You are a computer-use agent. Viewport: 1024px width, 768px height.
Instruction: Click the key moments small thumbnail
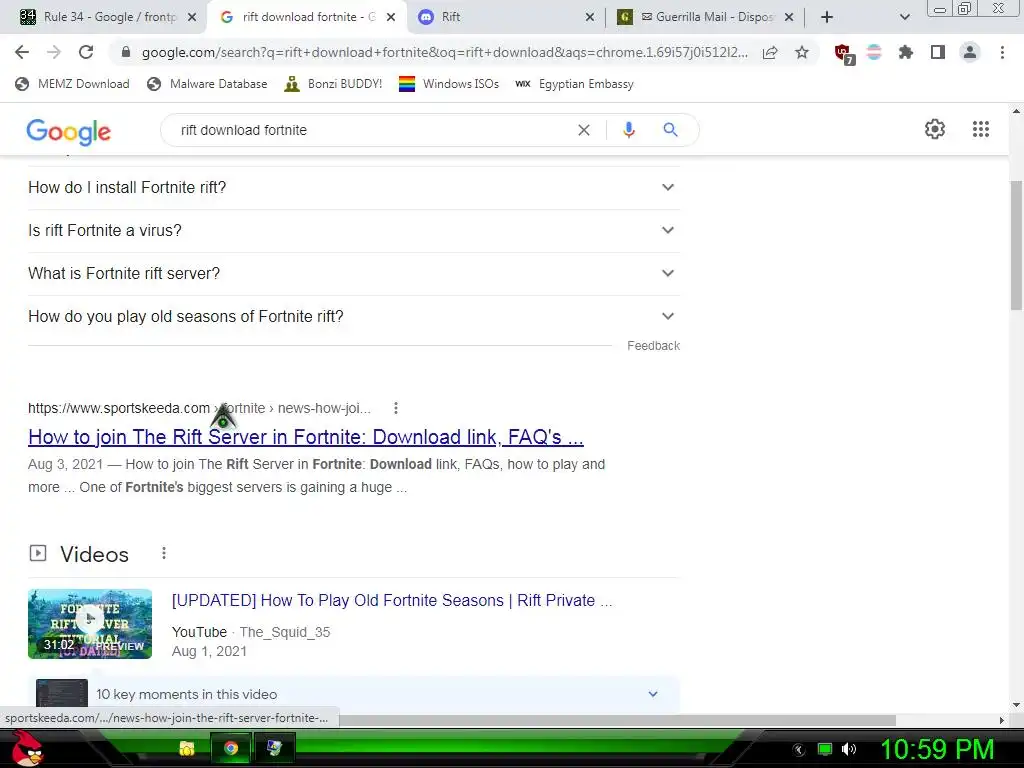tap(62, 694)
